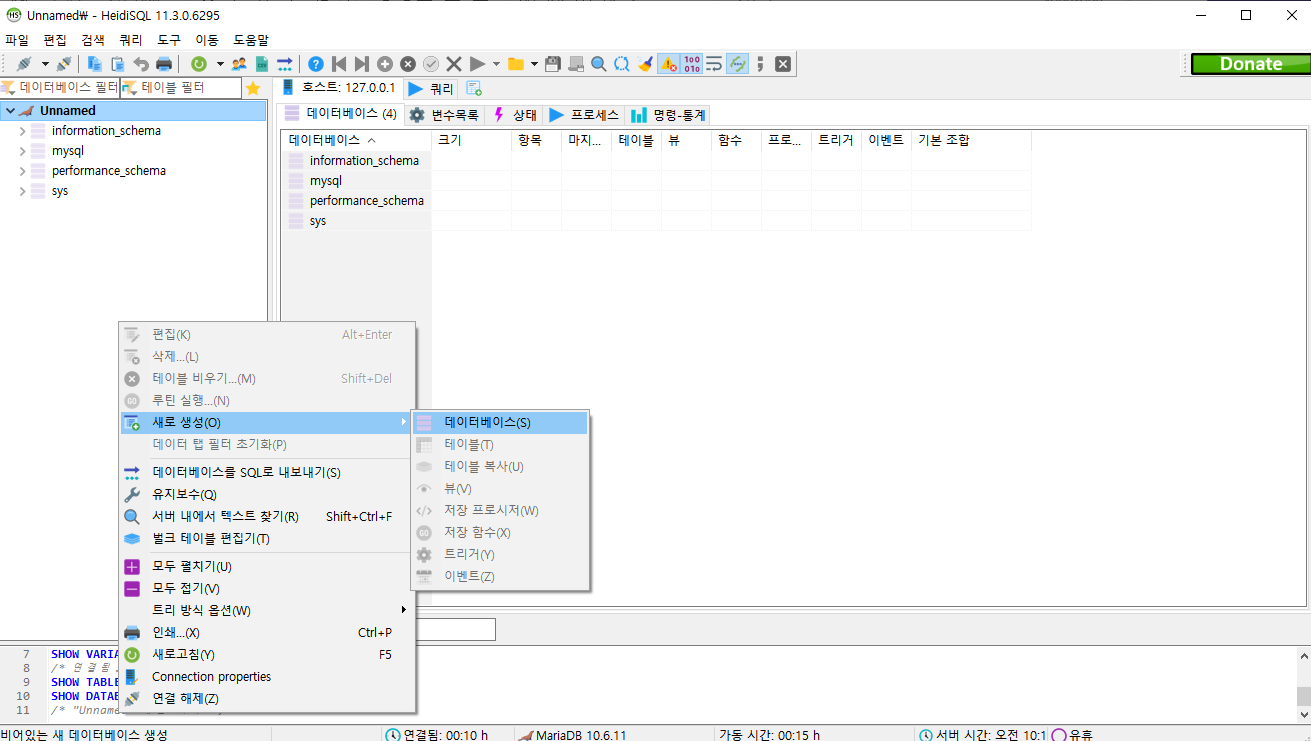This screenshot has width=1311, height=741.
Task: Click the new query tab plus icon
Action: (474, 88)
